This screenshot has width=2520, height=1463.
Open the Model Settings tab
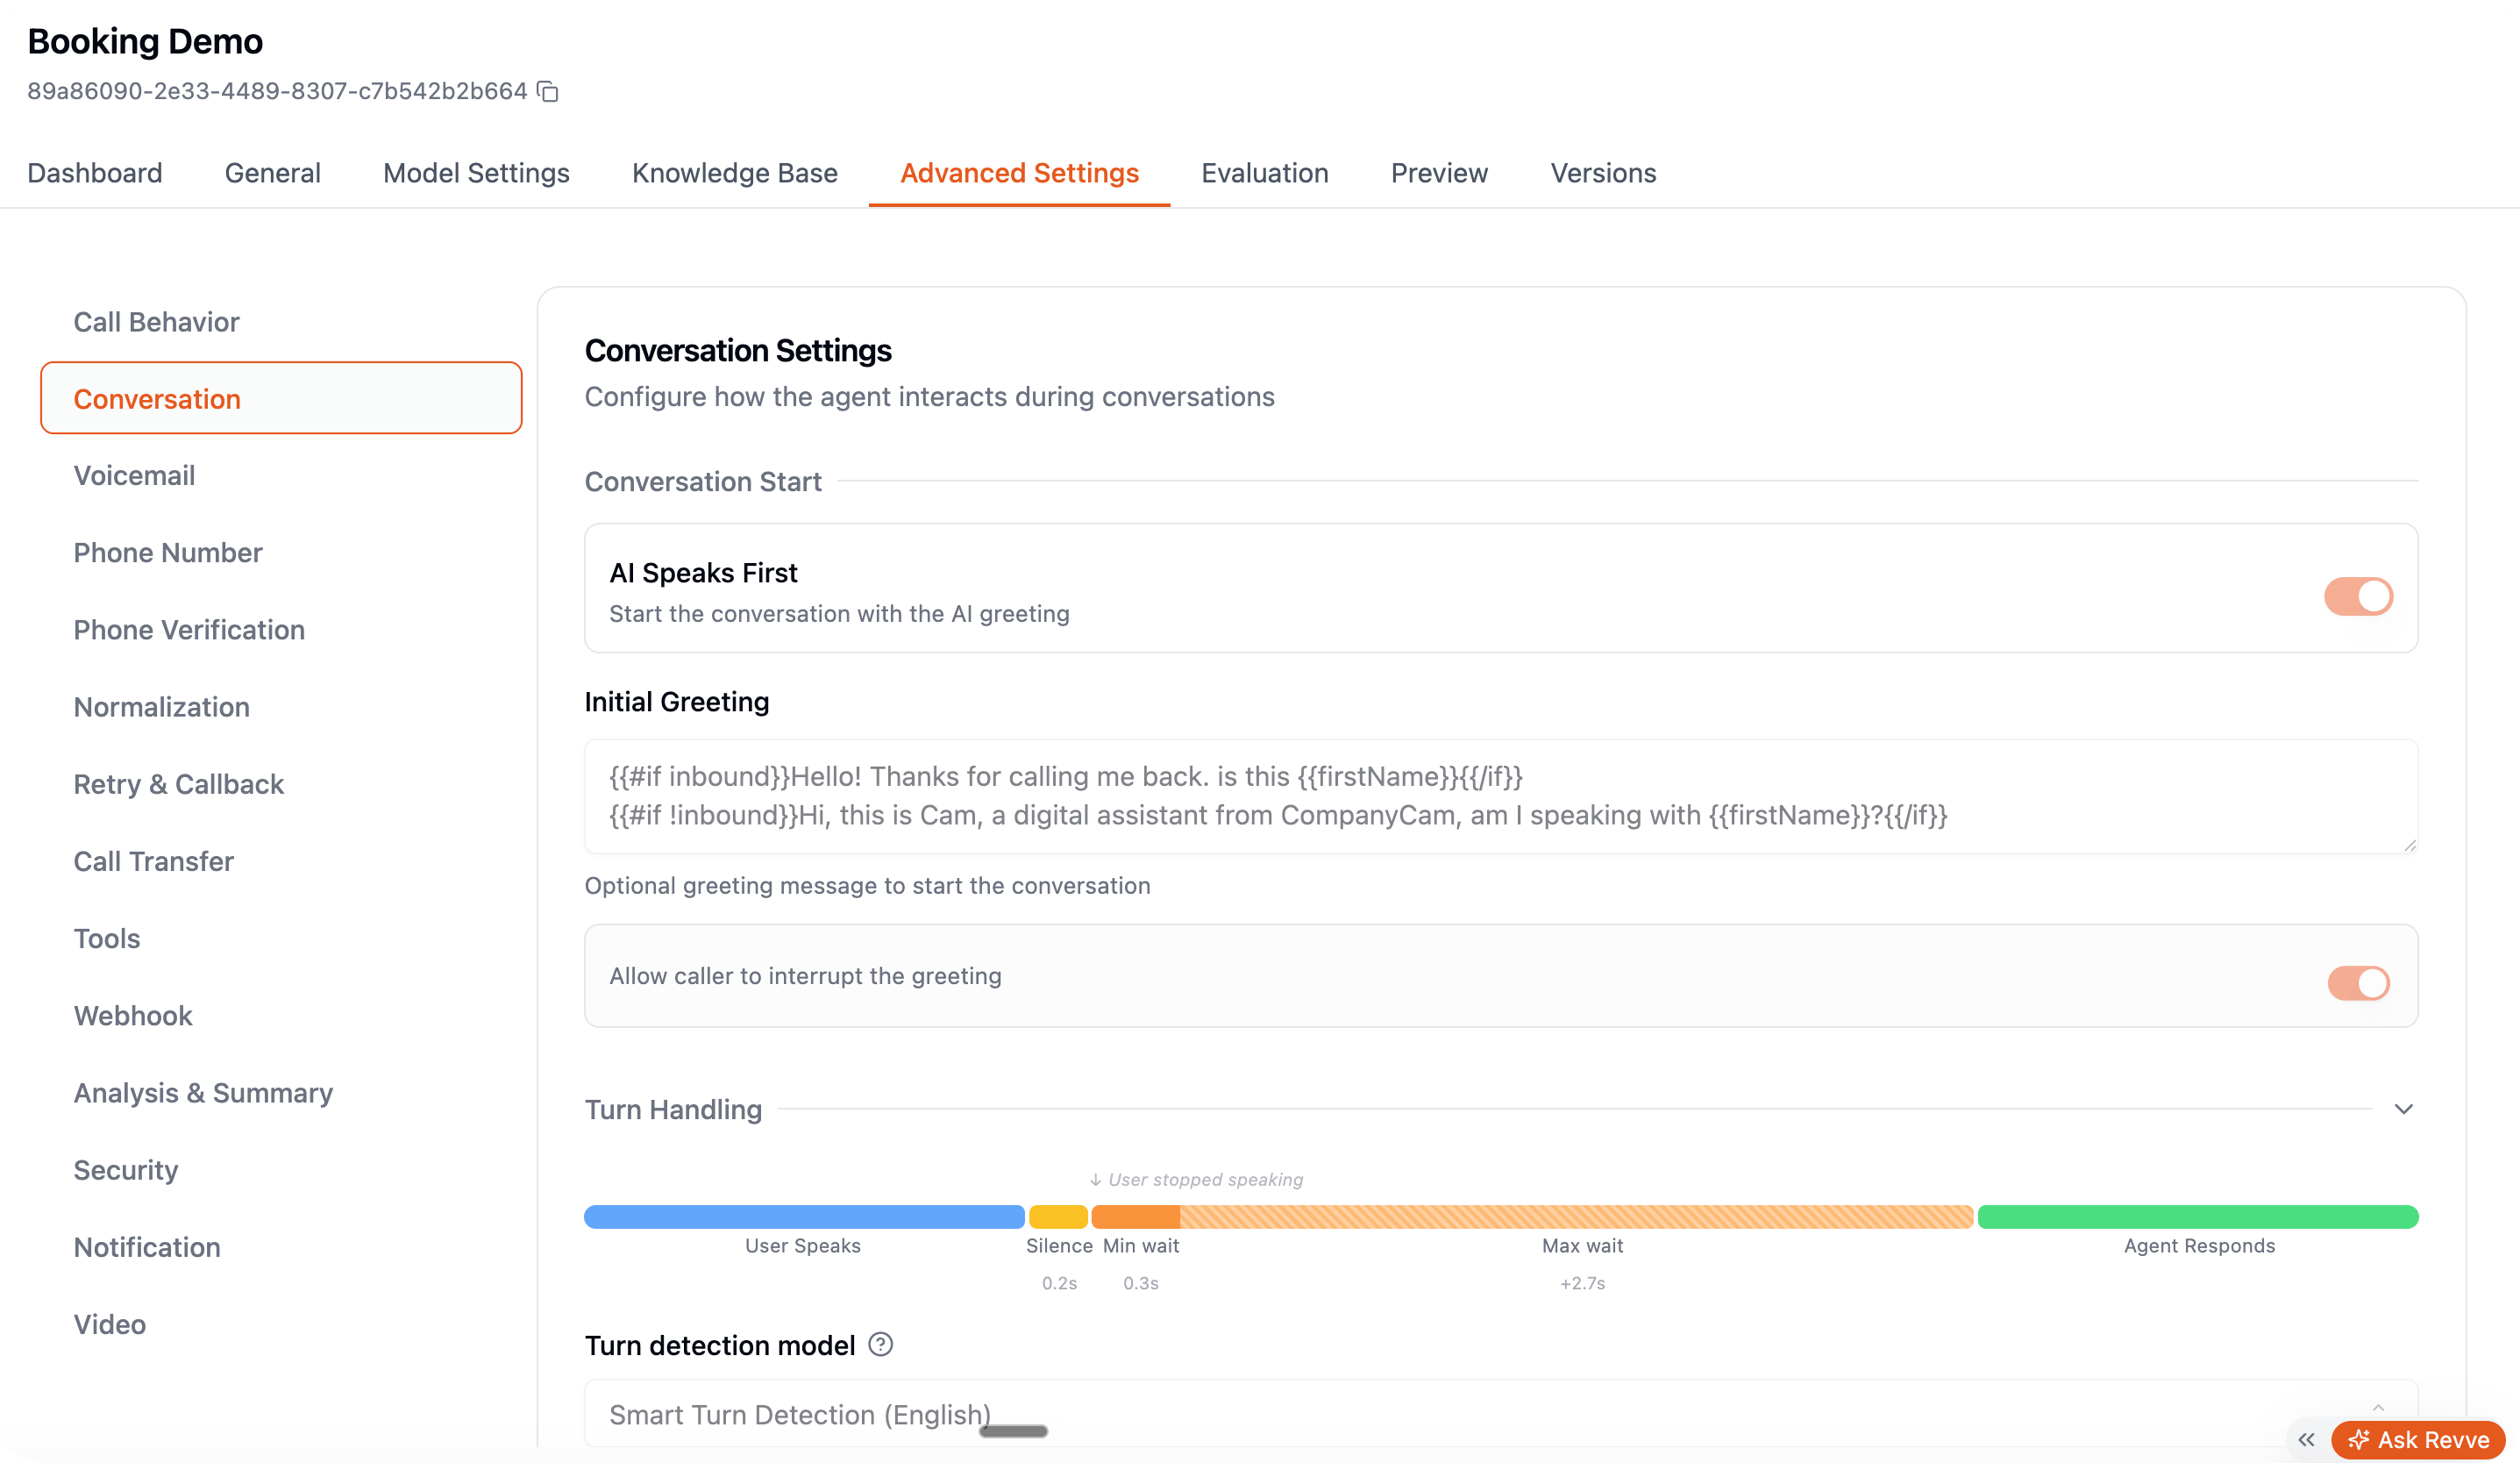pos(476,173)
